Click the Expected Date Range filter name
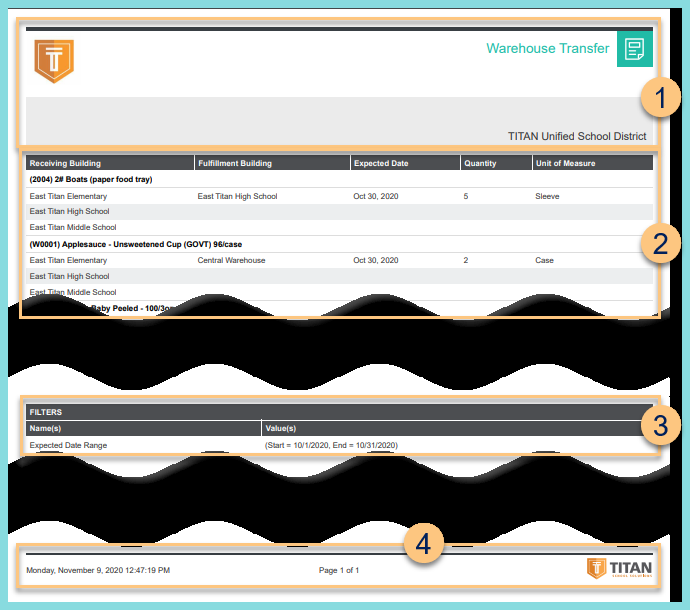Viewport: 690px width, 610px height. [68, 445]
